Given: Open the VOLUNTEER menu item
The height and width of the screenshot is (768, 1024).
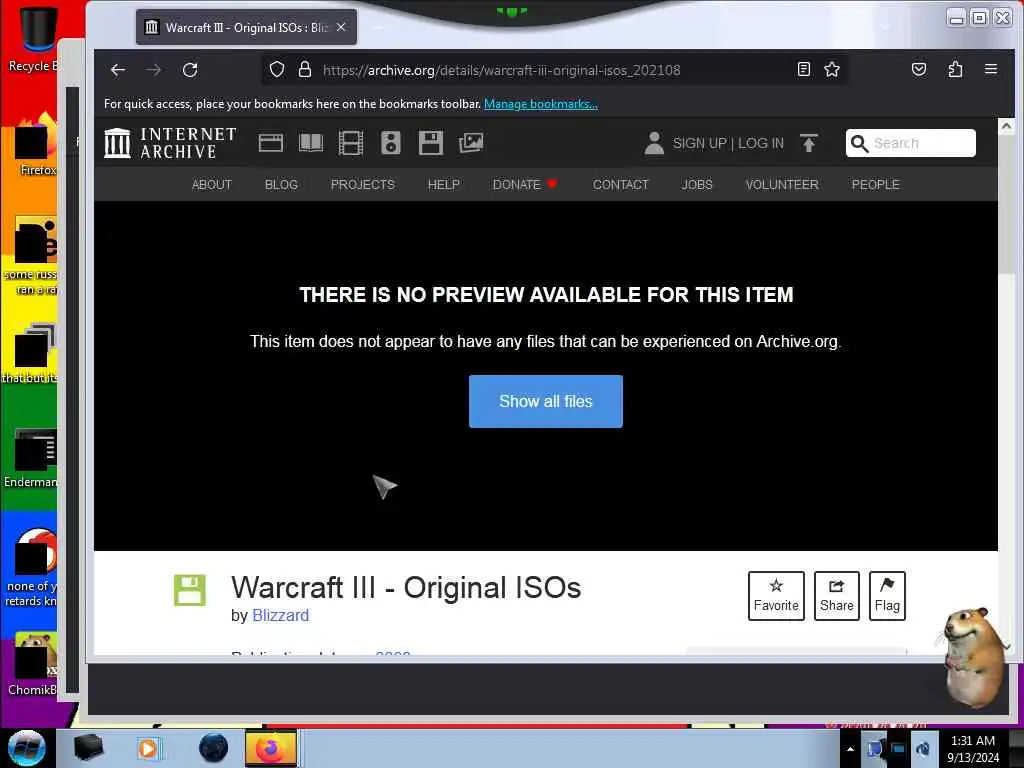Looking at the screenshot, I should 782,185.
